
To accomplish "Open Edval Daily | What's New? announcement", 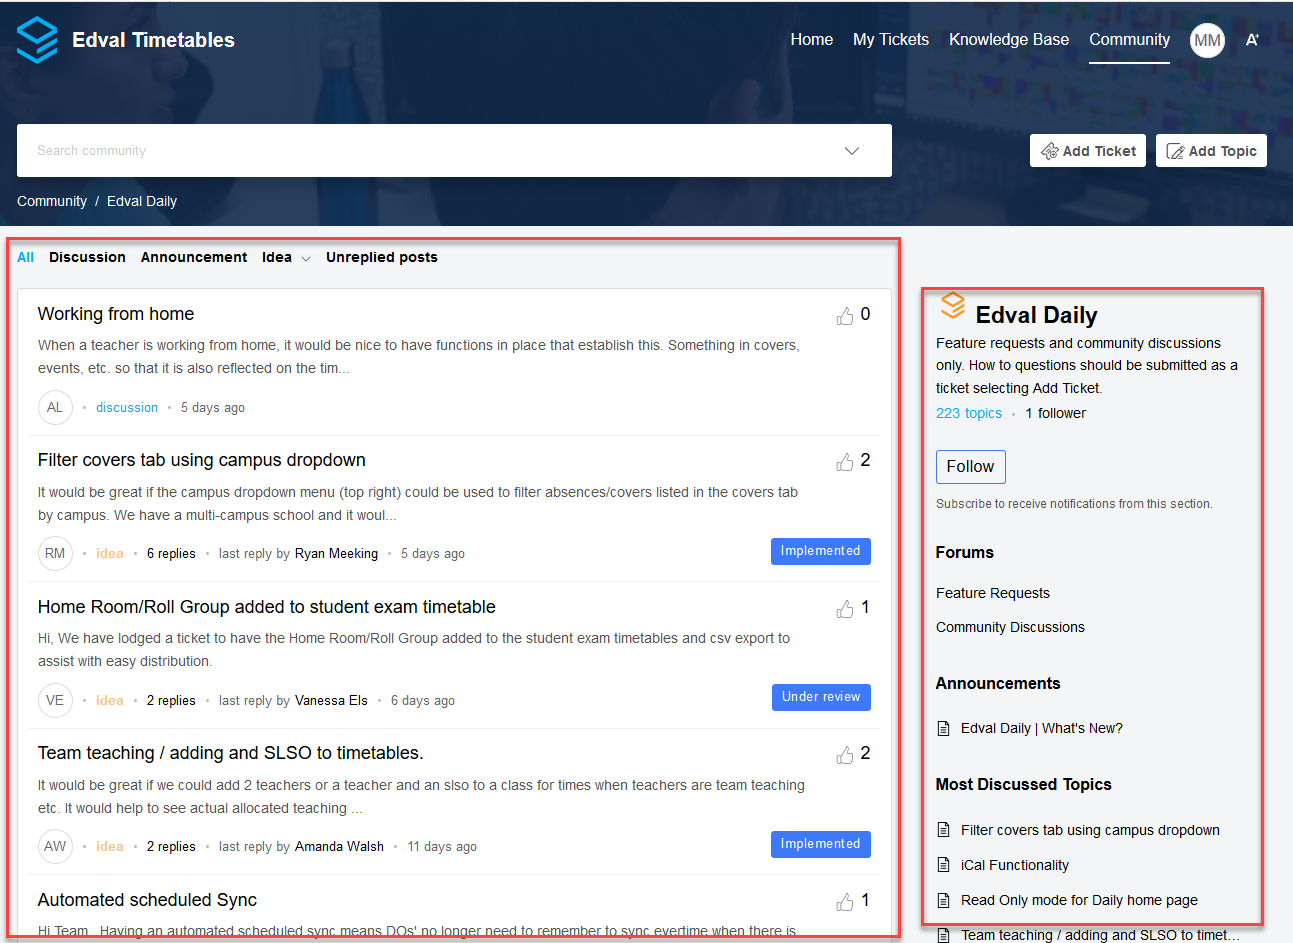I will click(x=1042, y=728).
